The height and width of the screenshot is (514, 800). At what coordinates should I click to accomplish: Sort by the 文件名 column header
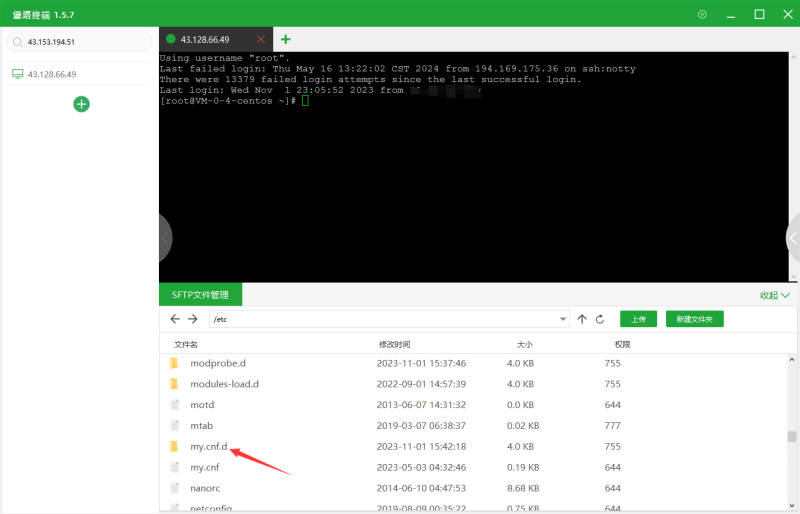click(x=186, y=345)
